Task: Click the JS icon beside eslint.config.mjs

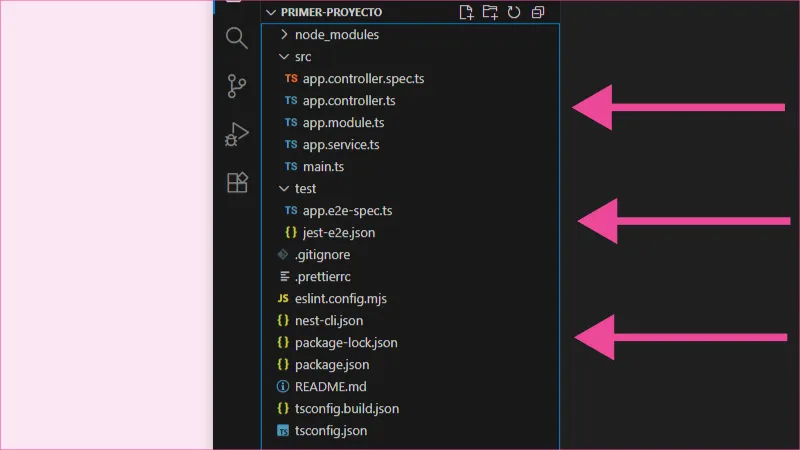Action: 283,298
